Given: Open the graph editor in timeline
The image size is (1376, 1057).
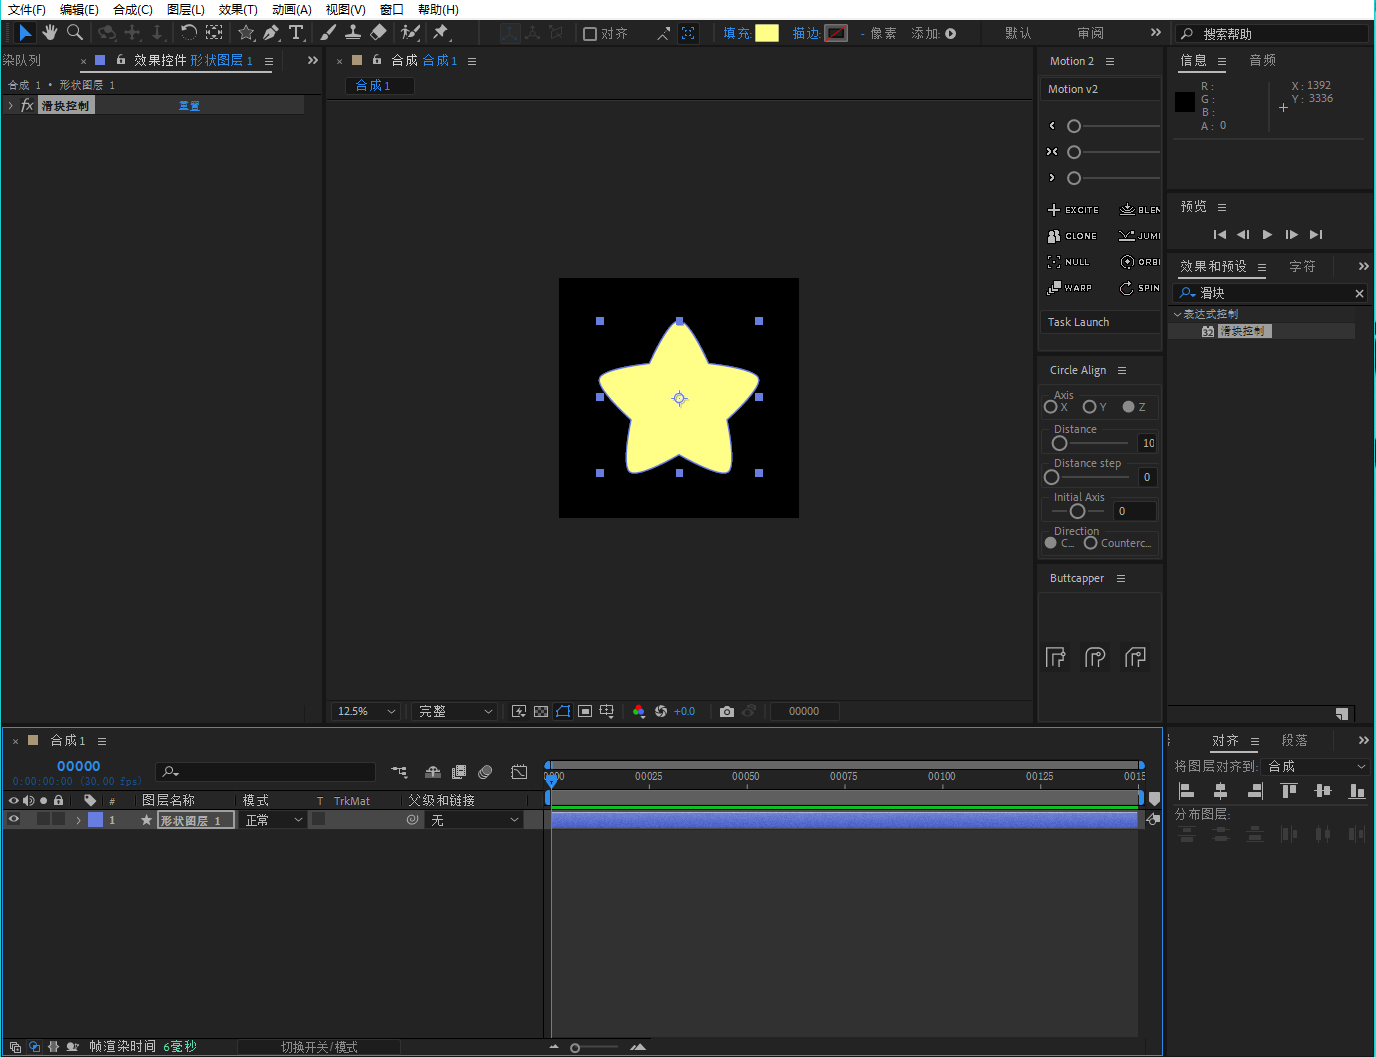Looking at the screenshot, I should click(519, 772).
